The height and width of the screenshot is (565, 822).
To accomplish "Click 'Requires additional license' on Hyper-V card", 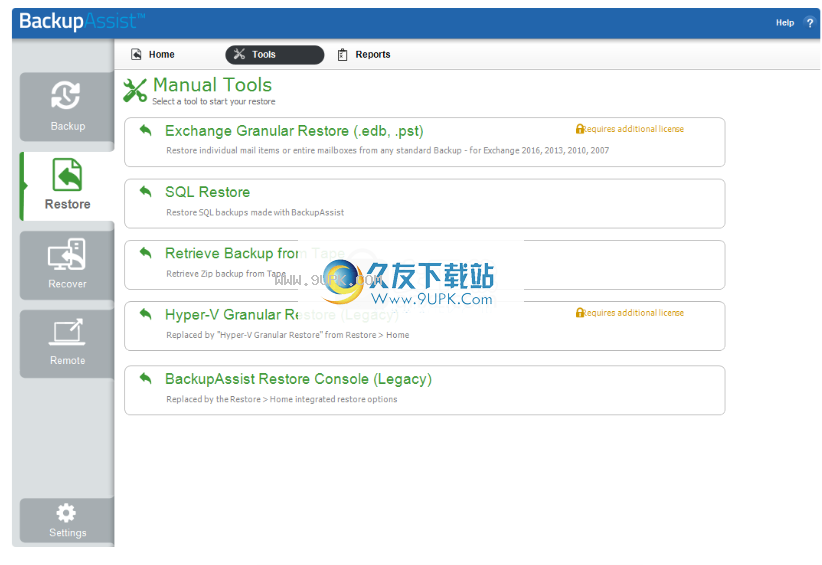I will [x=634, y=313].
